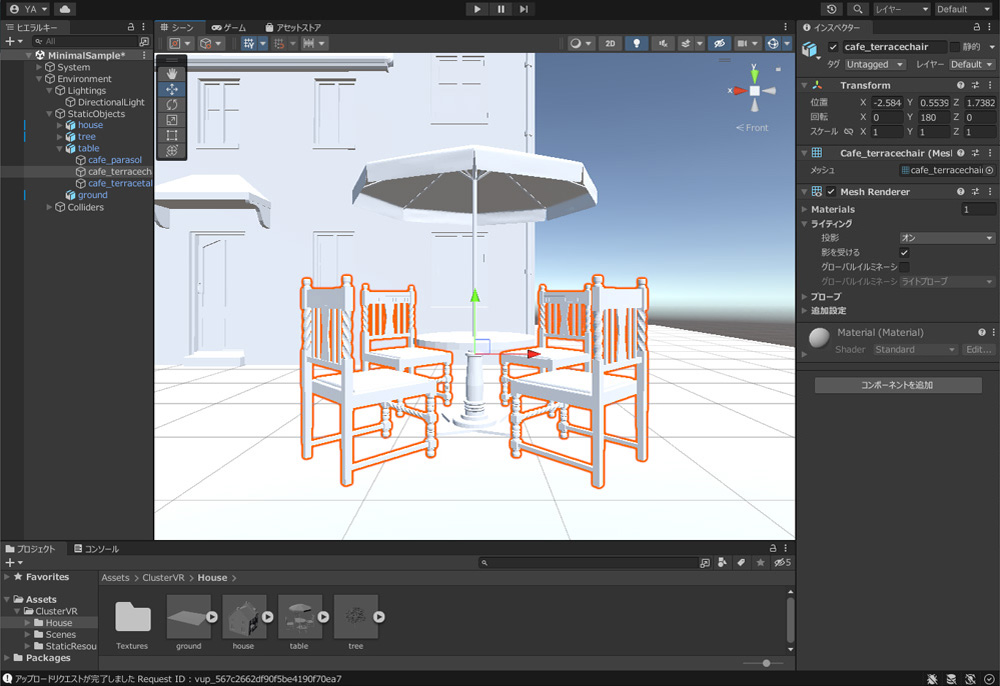The image size is (1000, 686).
Task: Enable the Static (静的) checkbox
Action: (955, 47)
